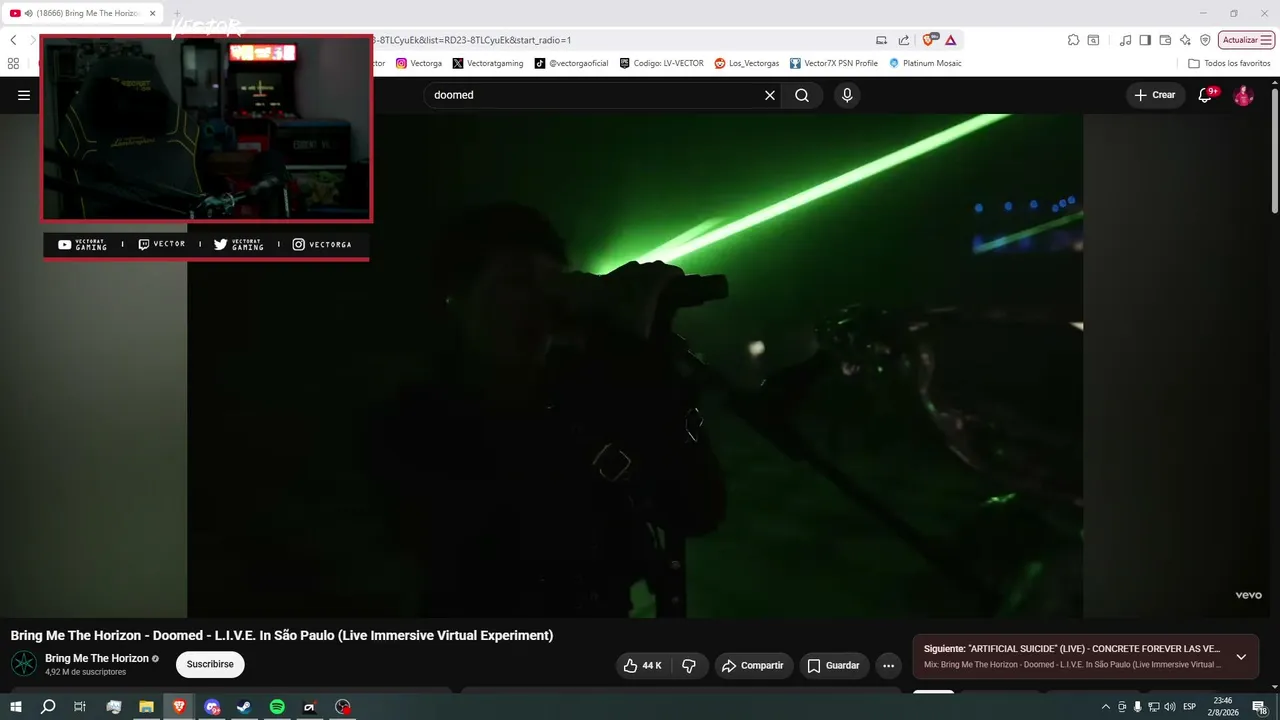
Task: Open the browser extensions puzzle icon
Action: [1073, 40]
